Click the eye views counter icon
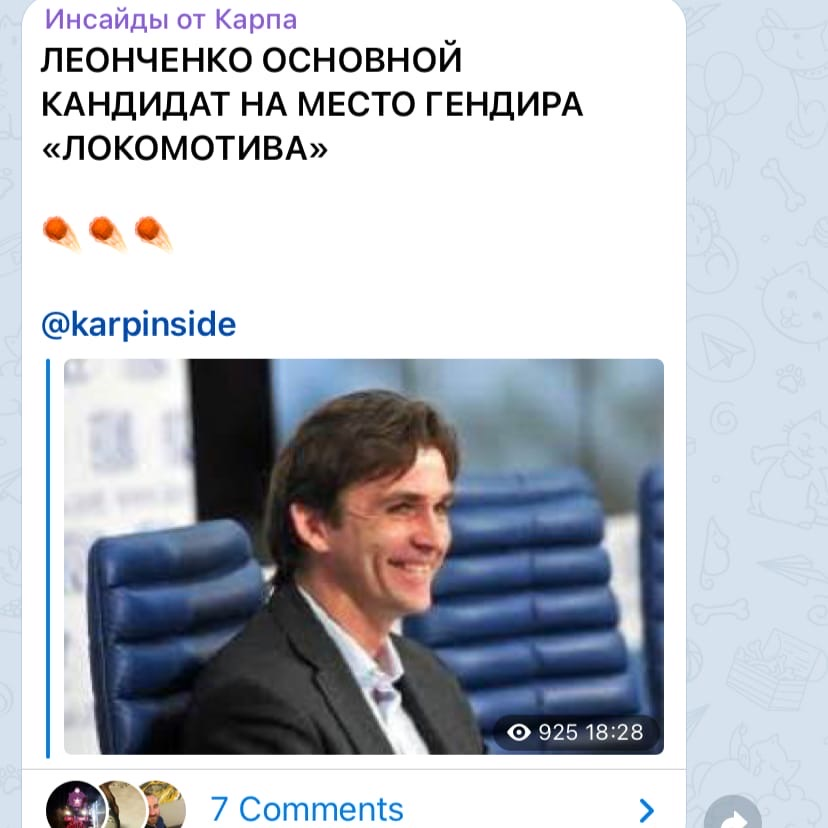828x828 pixels. click(519, 732)
